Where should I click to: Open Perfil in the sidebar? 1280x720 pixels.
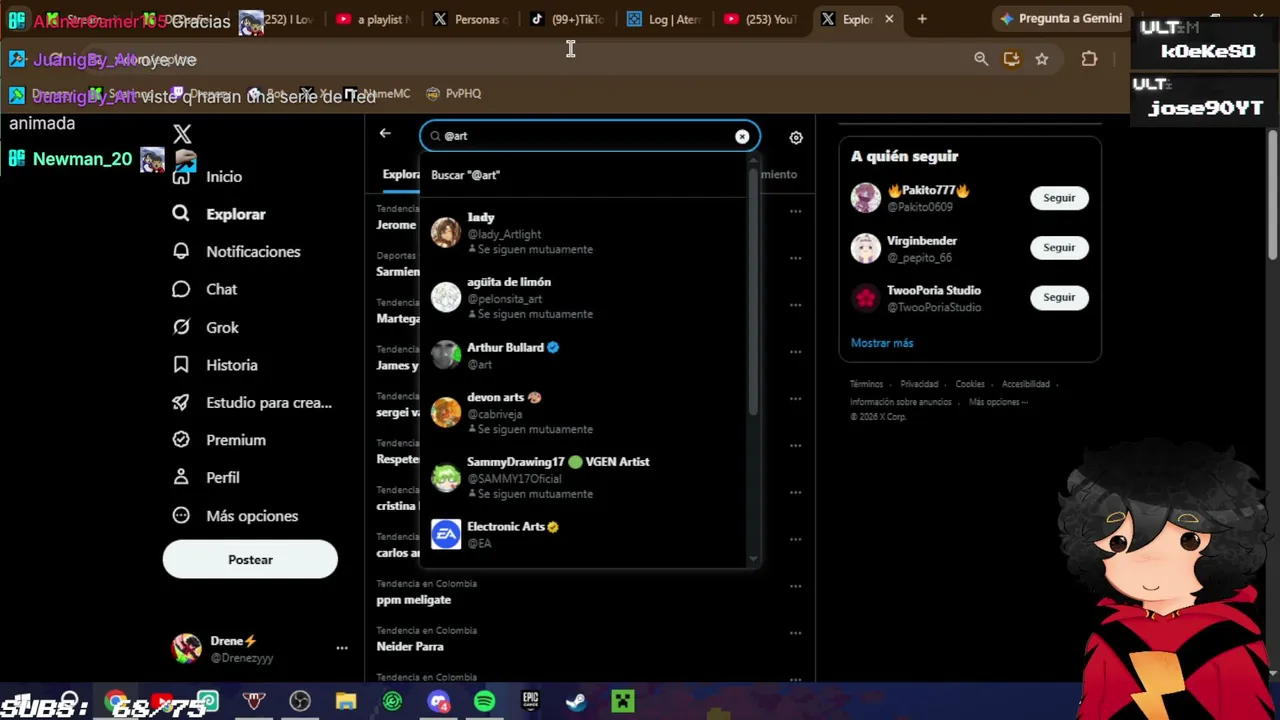point(206,478)
